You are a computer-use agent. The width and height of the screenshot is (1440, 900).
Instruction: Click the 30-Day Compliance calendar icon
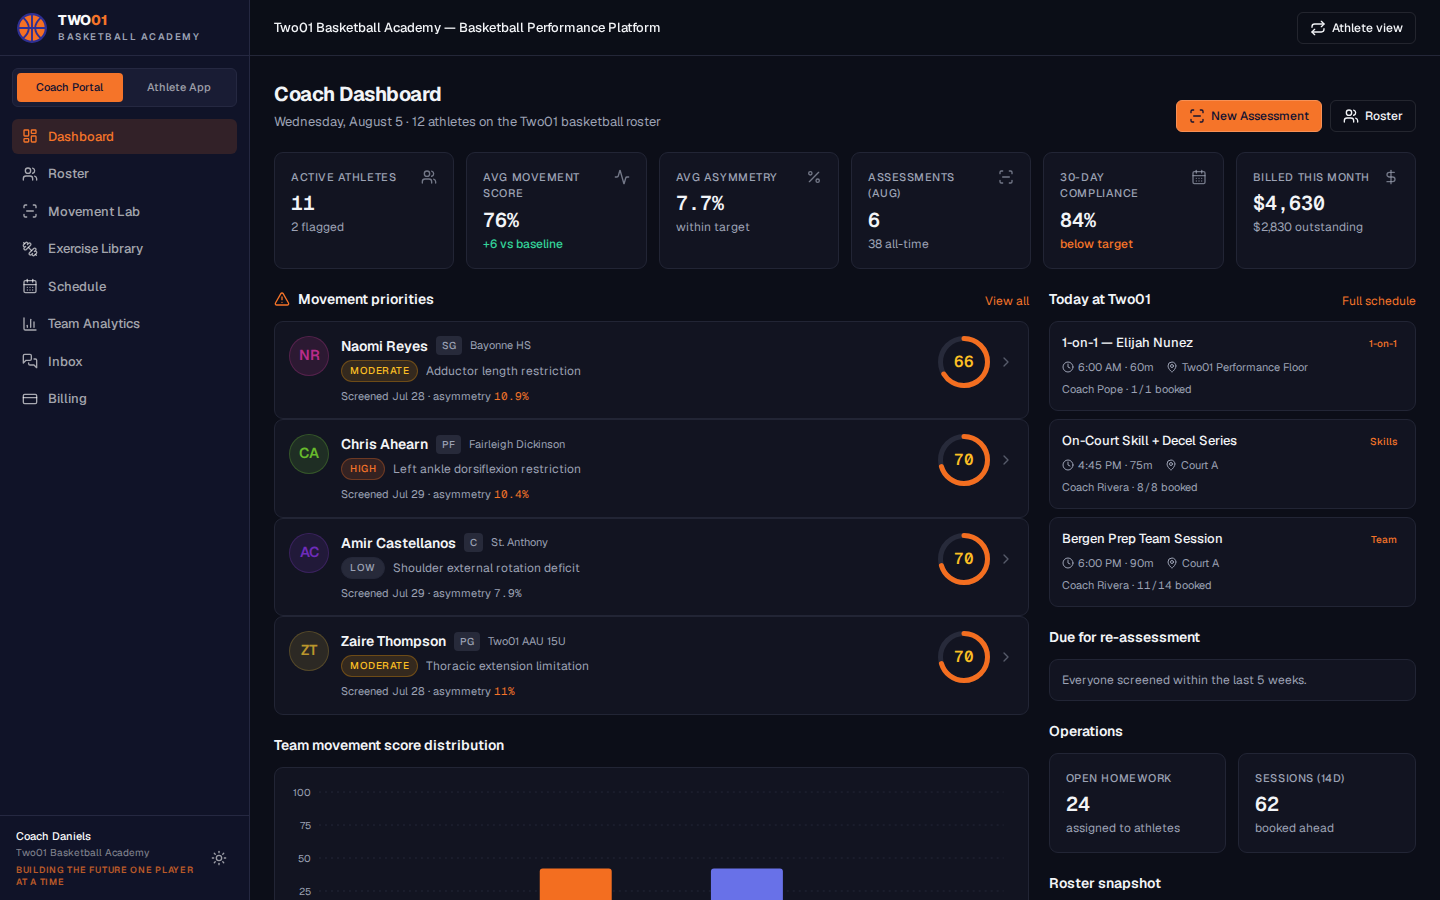(x=1199, y=177)
